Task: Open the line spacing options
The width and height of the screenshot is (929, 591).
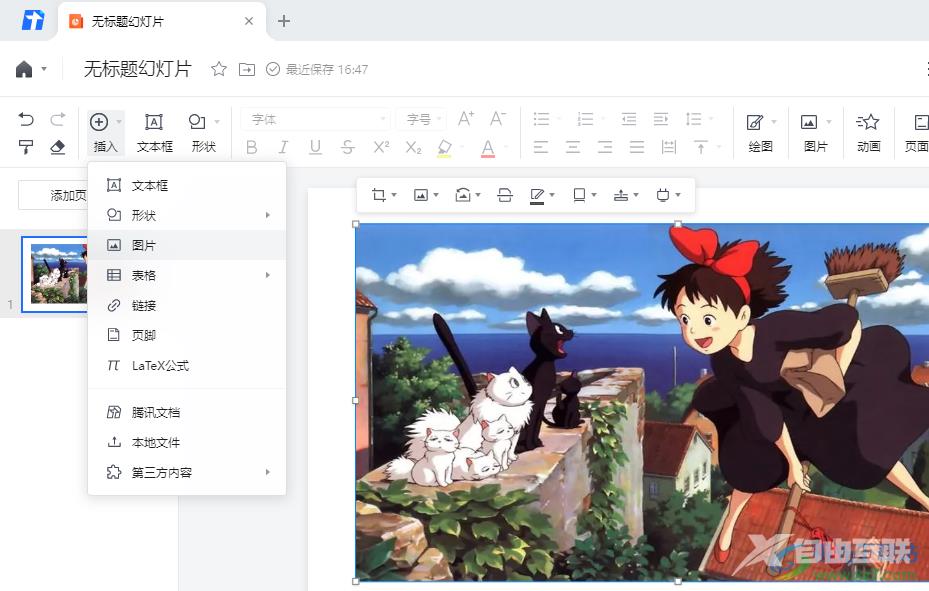Action: (694, 119)
